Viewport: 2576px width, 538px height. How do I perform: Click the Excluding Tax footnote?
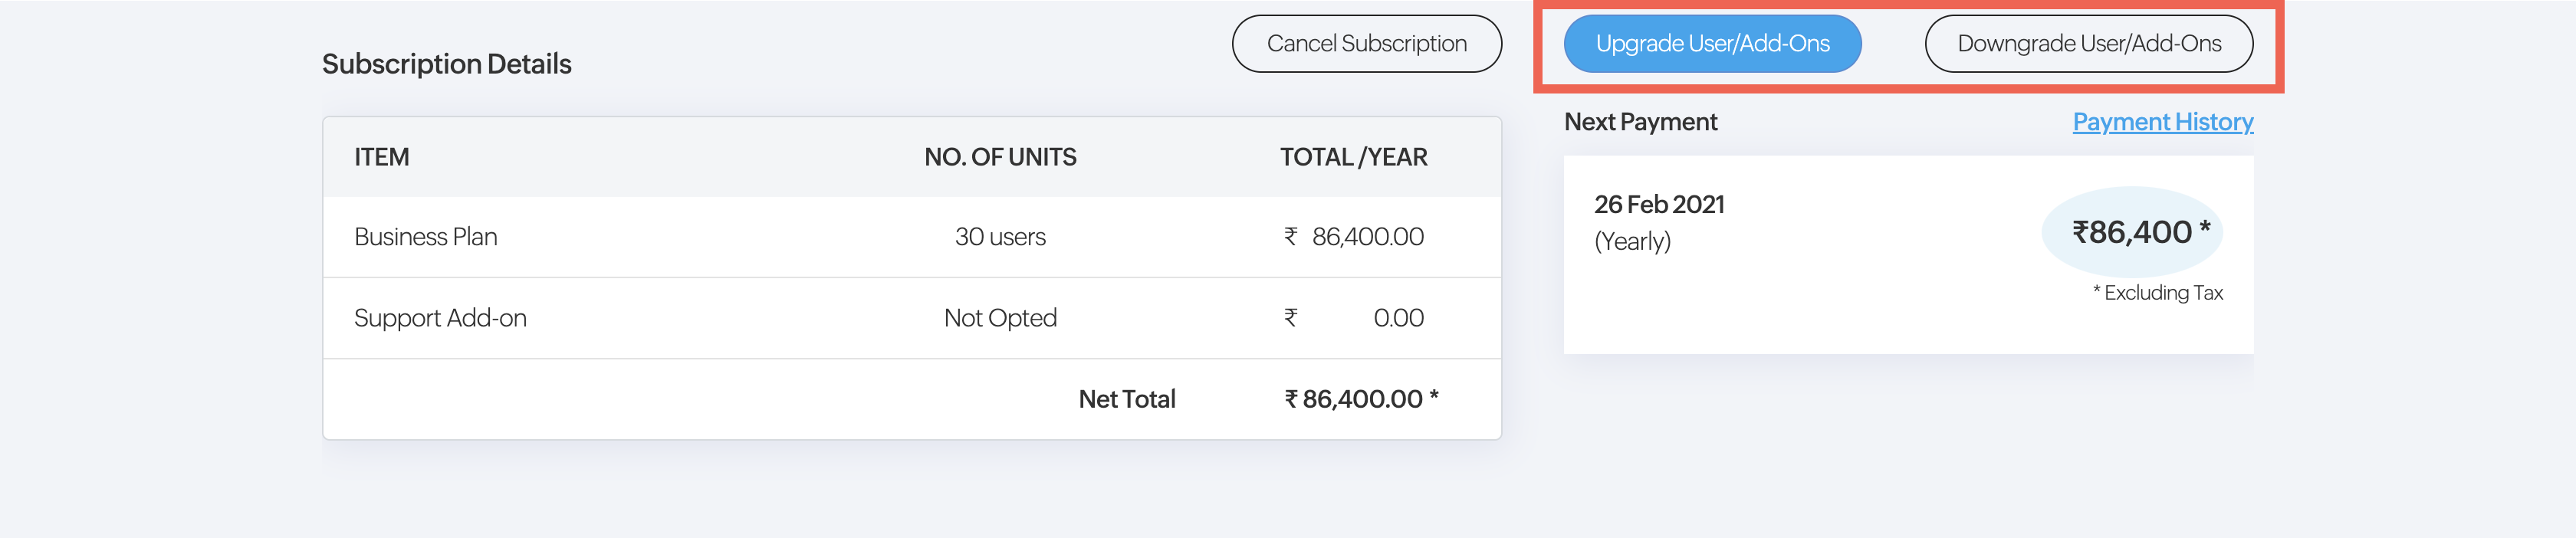click(x=2158, y=293)
